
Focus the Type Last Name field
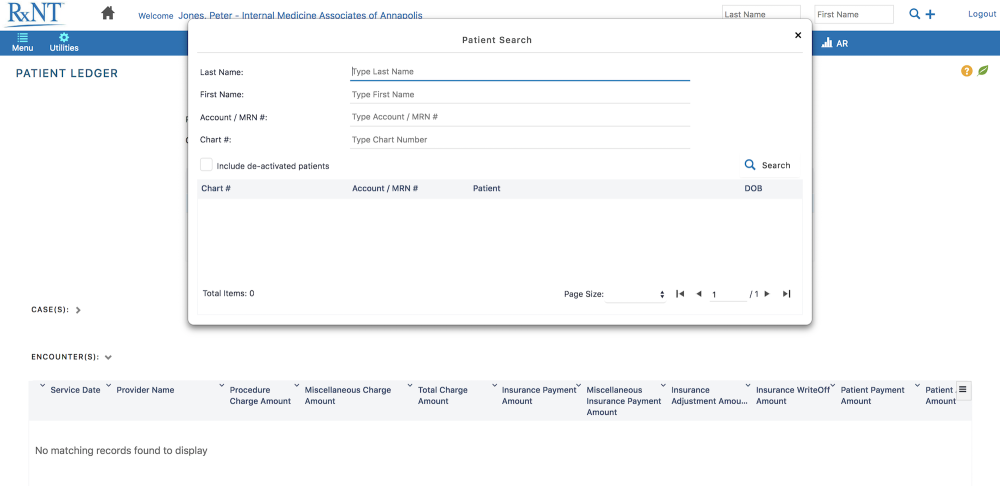click(x=520, y=71)
